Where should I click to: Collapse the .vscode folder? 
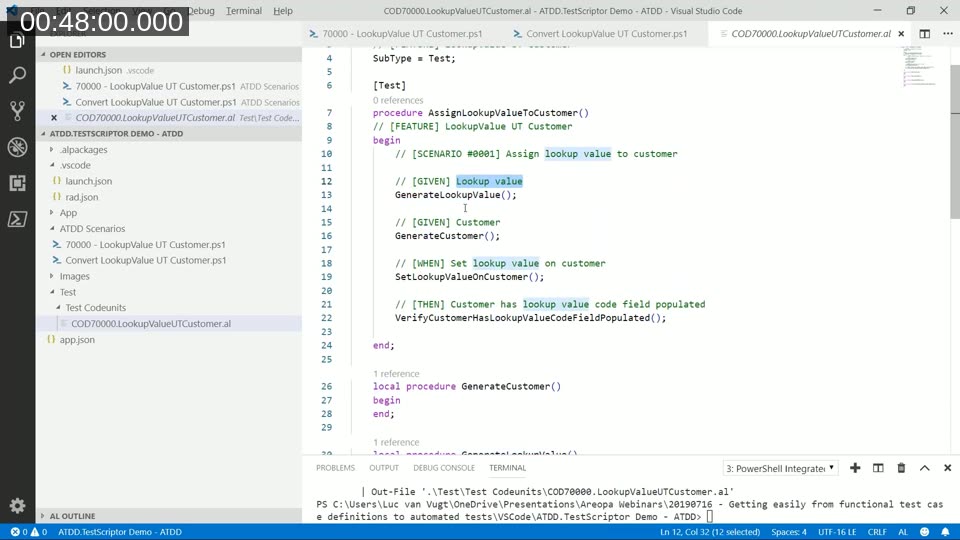point(52,165)
